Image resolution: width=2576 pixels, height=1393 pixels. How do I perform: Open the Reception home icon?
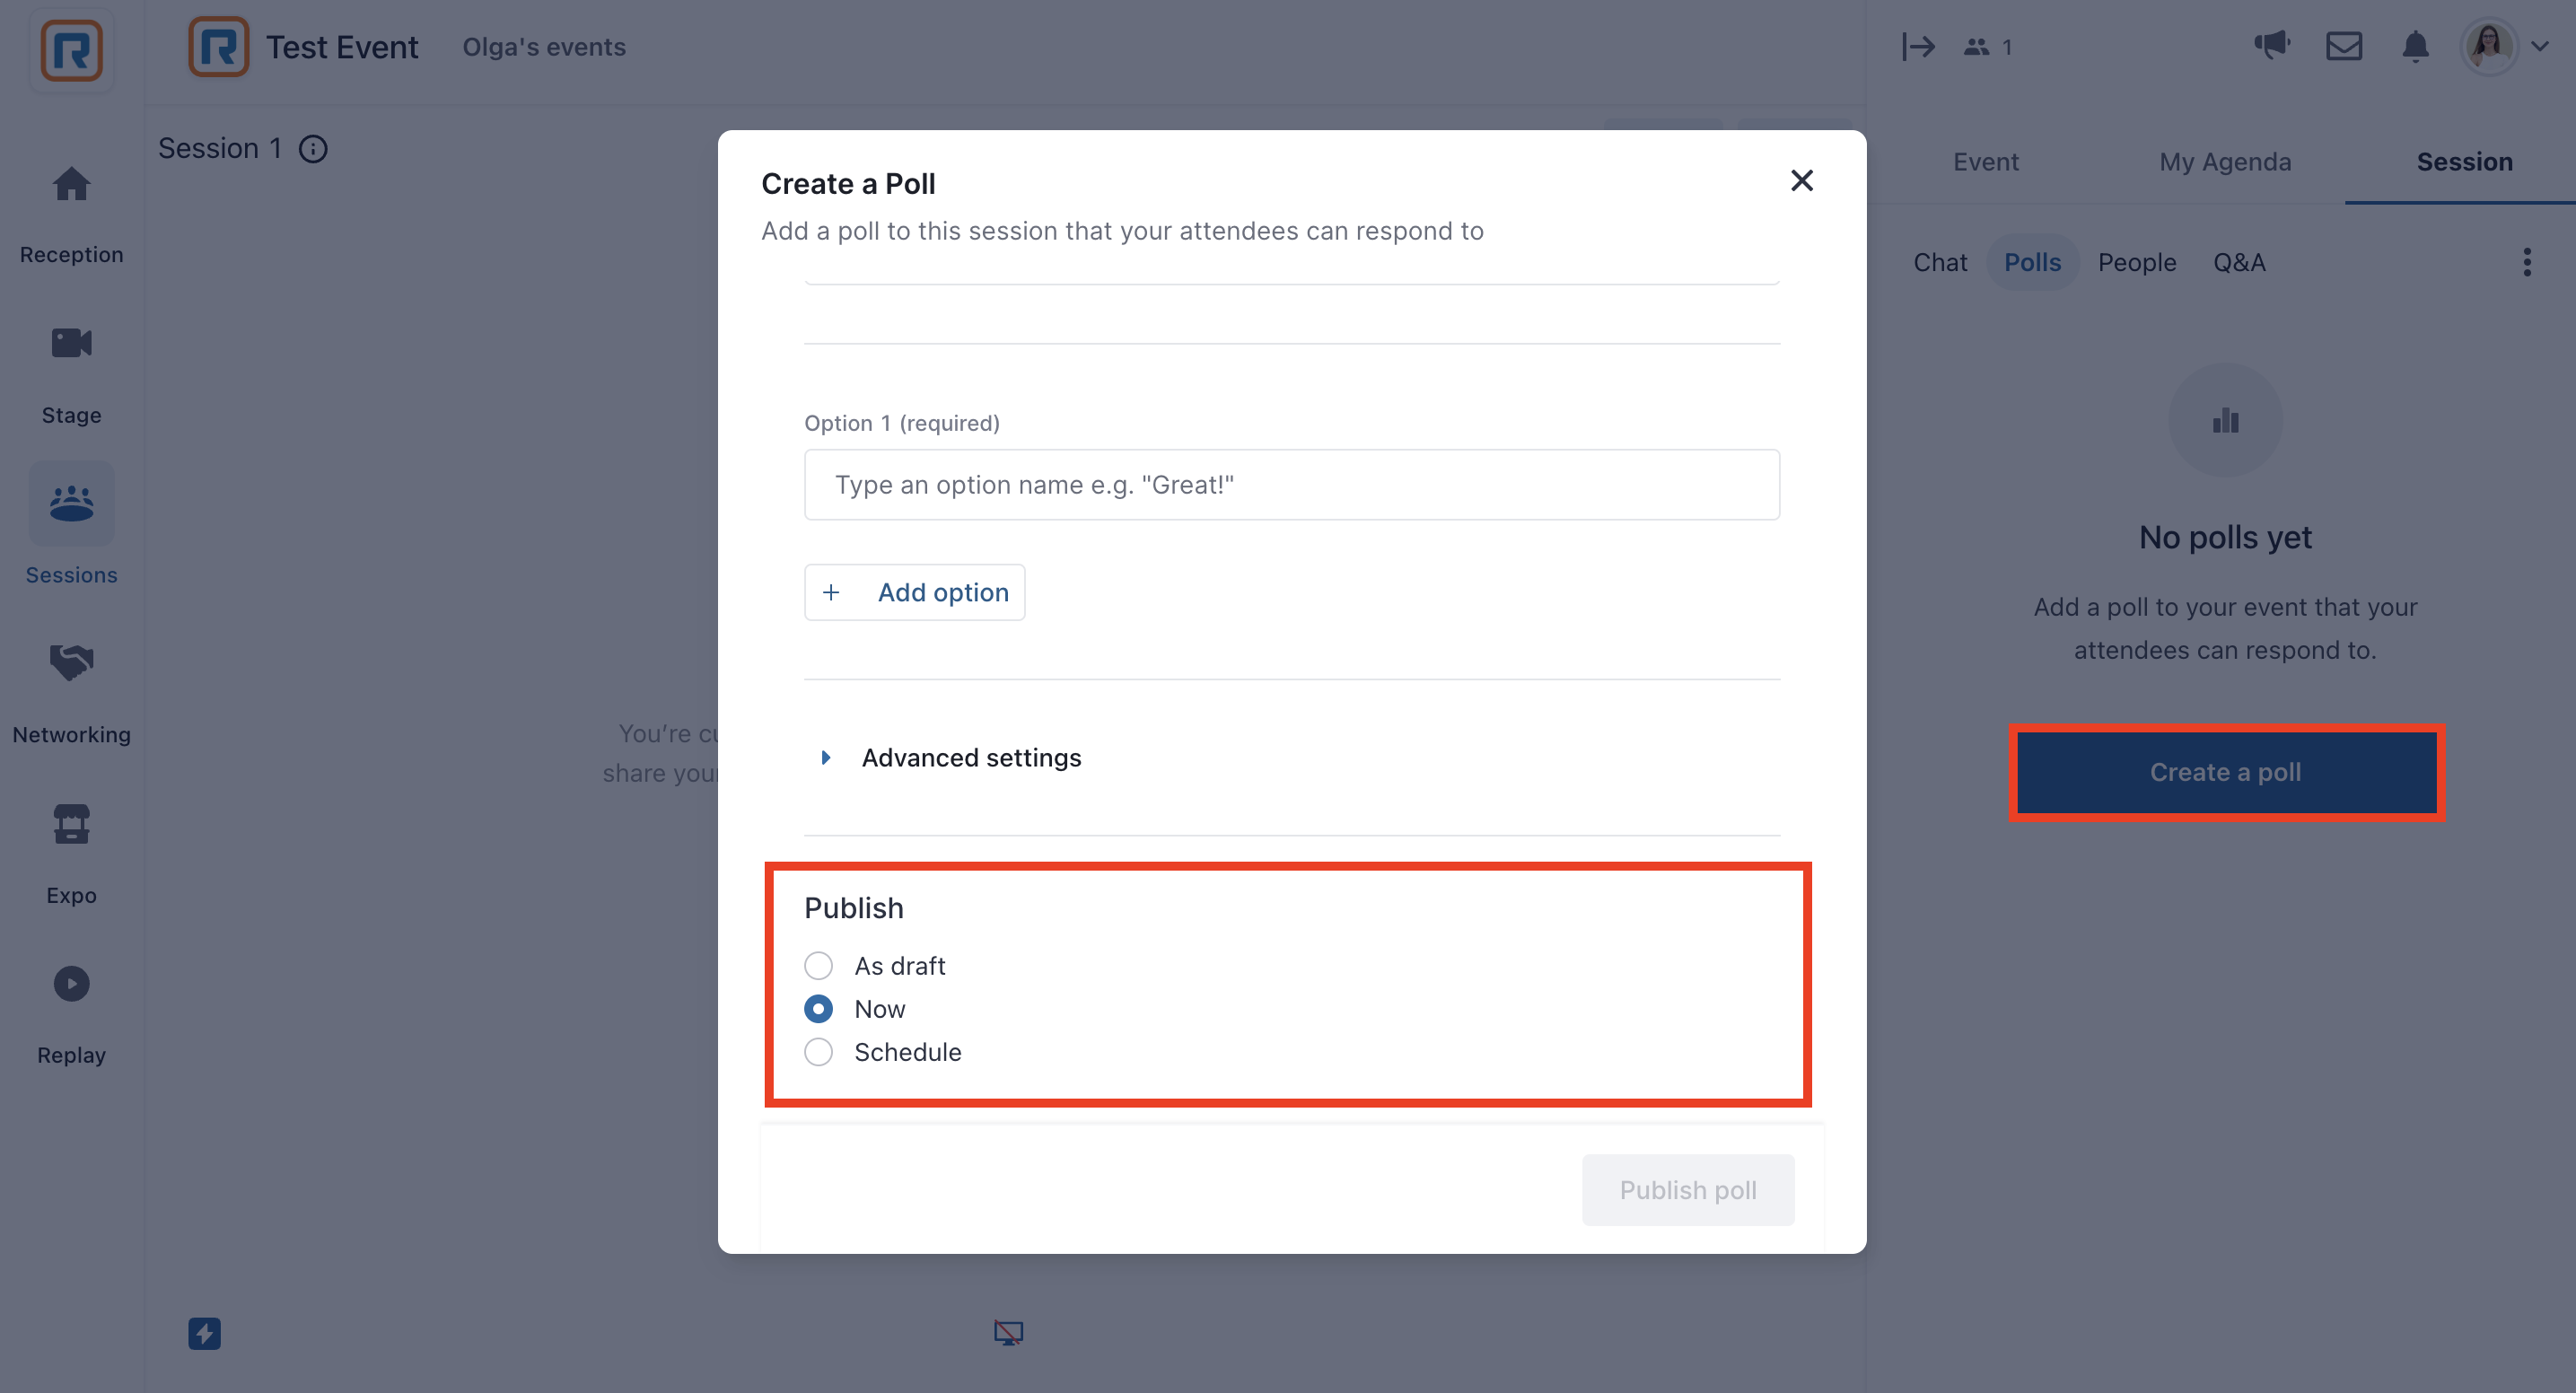71,183
